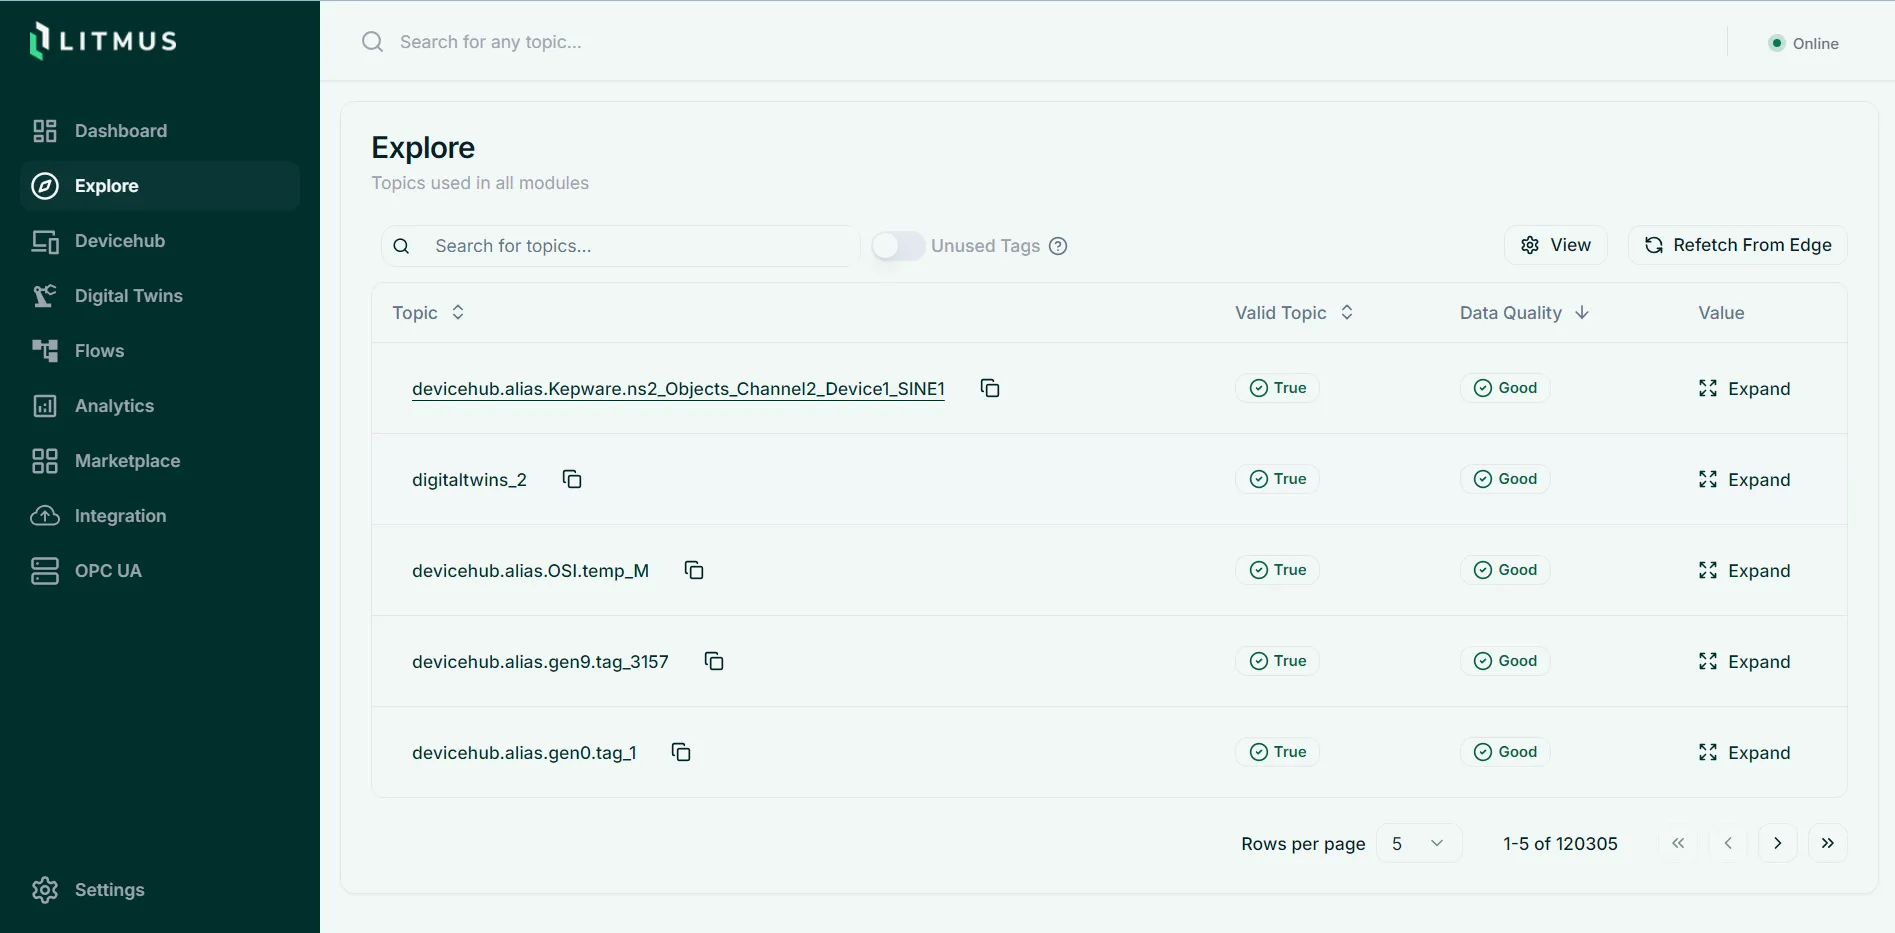Click Refetch From Edge
Image resolution: width=1895 pixels, height=933 pixels.
pos(1737,245)
